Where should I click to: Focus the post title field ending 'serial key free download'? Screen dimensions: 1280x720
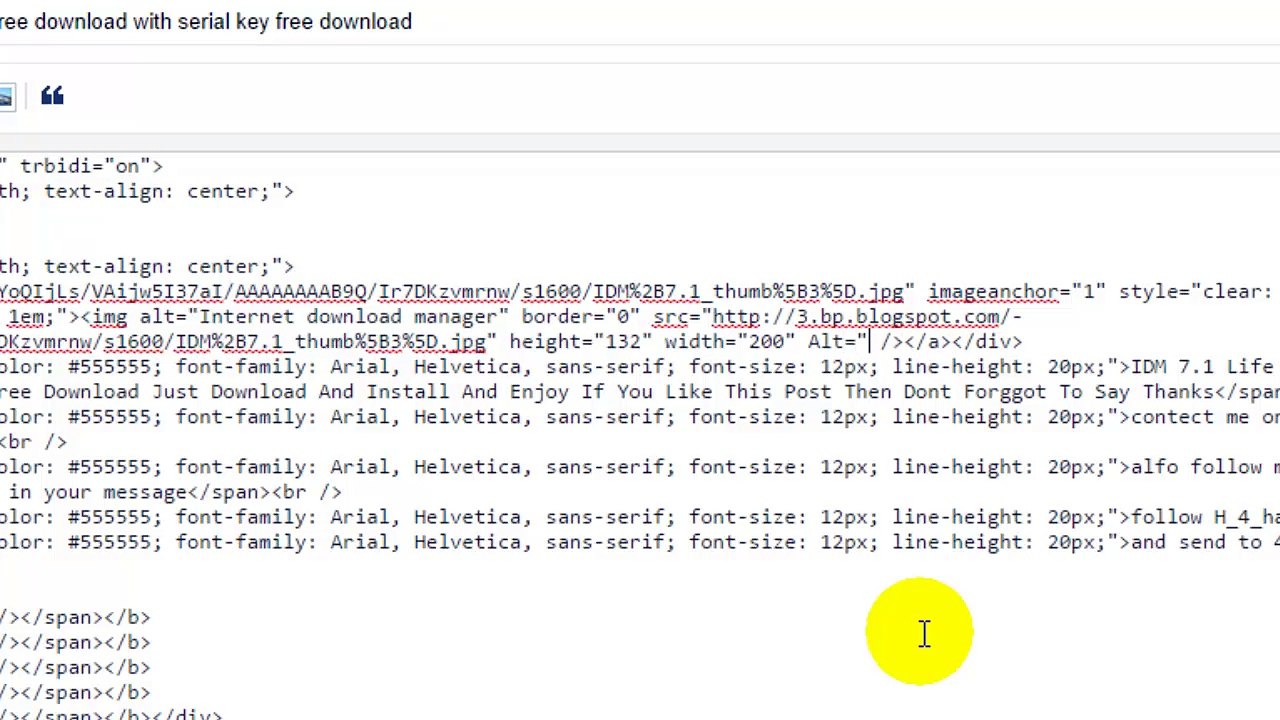point(640,22)
